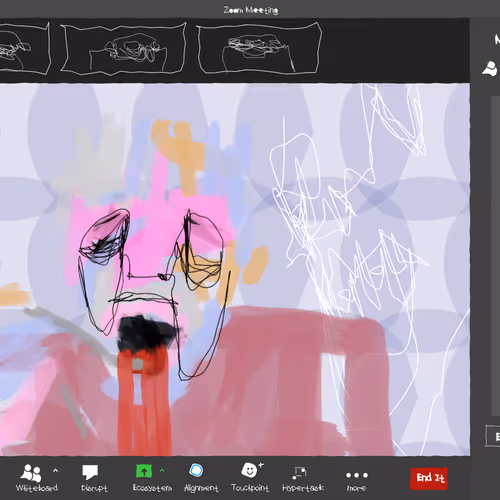The height and width of the screenshot is (500, 500).
Task: Select the middle participant thumbnail
Action: 123,48
